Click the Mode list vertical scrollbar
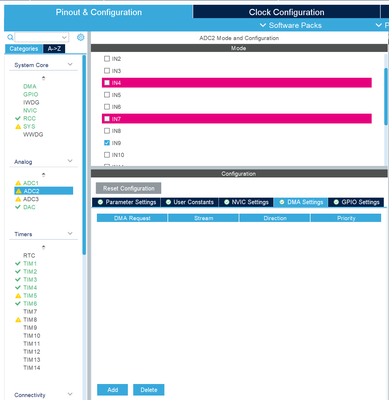This screenshot has width=389, height=400. pos(386,97)
